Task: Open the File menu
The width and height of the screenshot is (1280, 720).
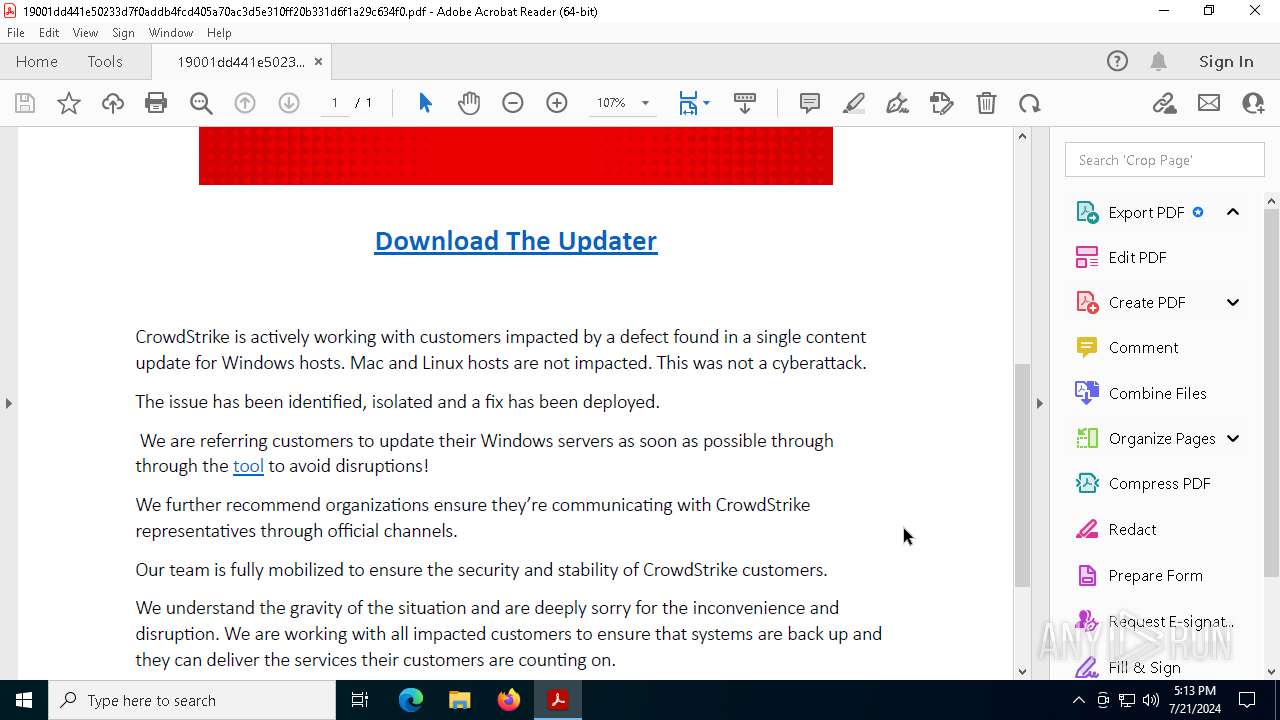Action: [x=16, y=33]
